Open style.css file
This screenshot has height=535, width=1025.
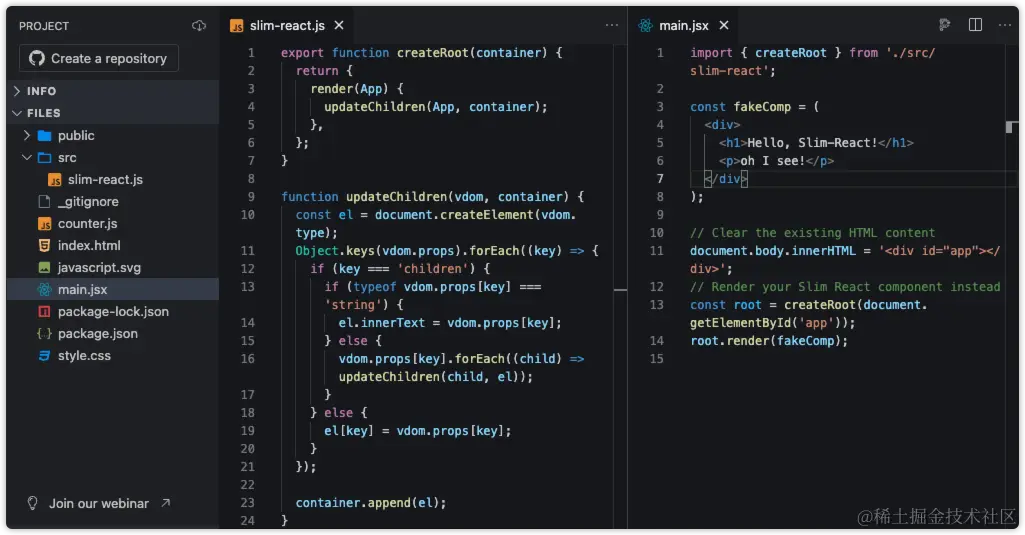(84, 356)
